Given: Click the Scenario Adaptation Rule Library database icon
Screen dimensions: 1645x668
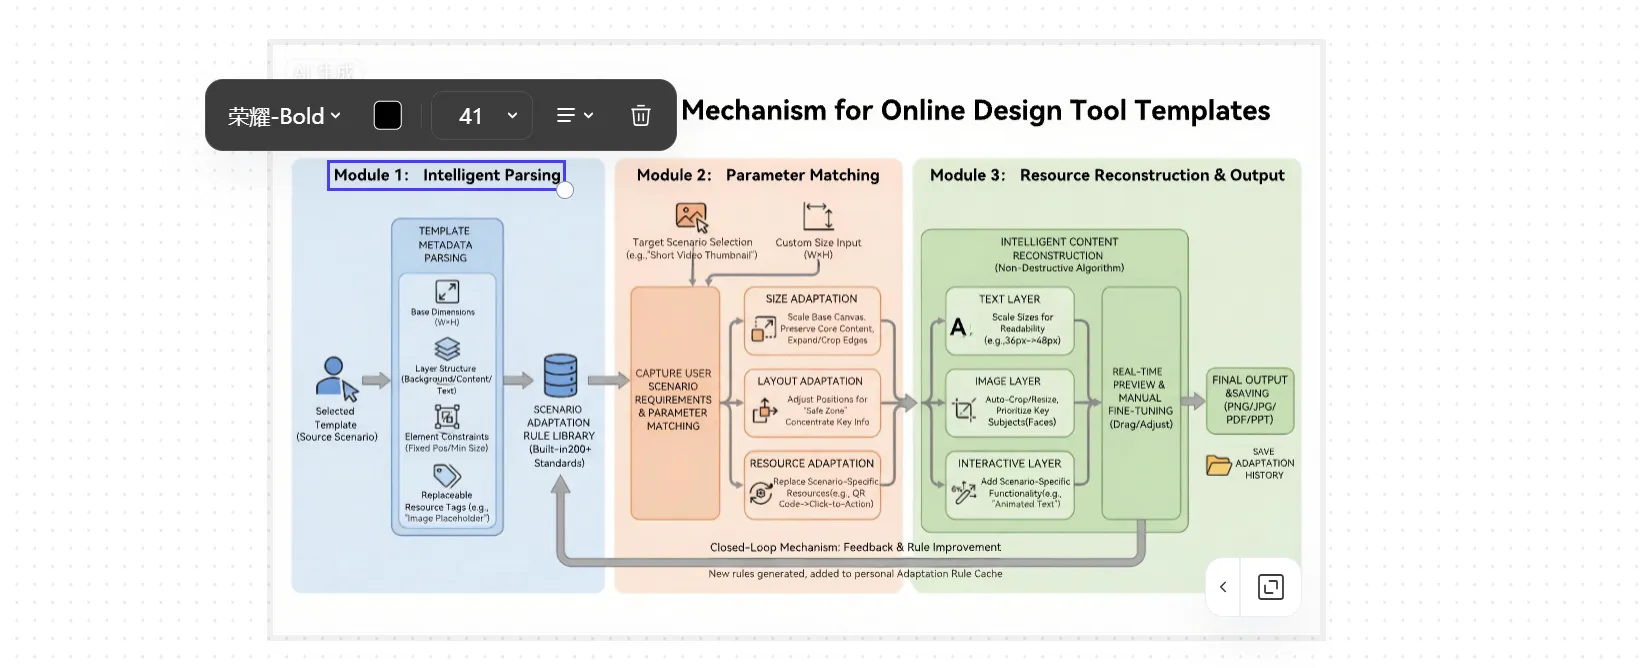Looking at the screenshot, I should 560,376.
